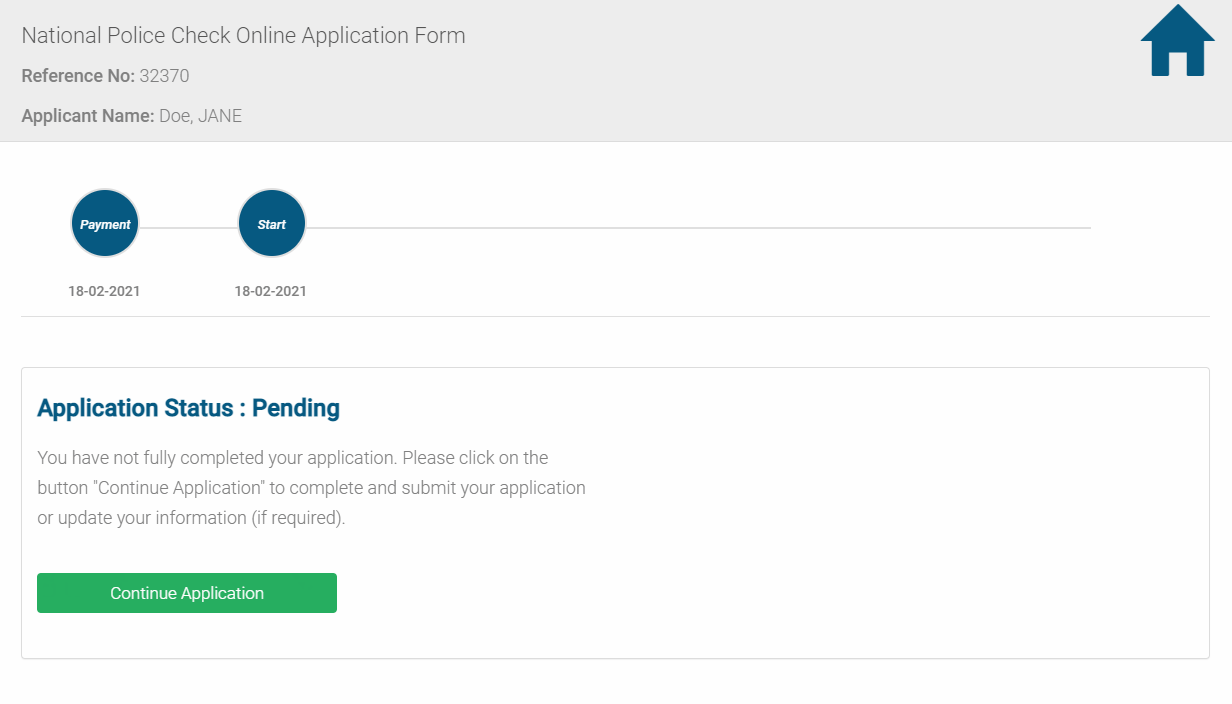Click the National Police Check form title

coord(243,36)
